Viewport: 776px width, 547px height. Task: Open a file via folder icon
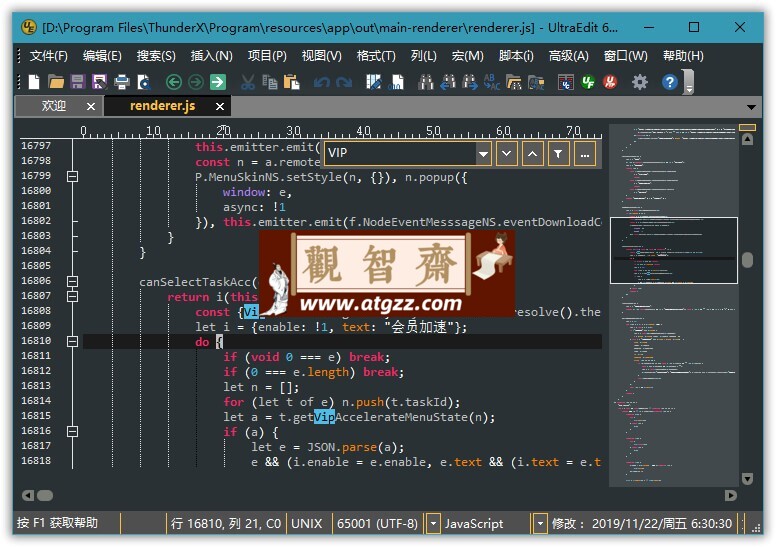[56, 82]
